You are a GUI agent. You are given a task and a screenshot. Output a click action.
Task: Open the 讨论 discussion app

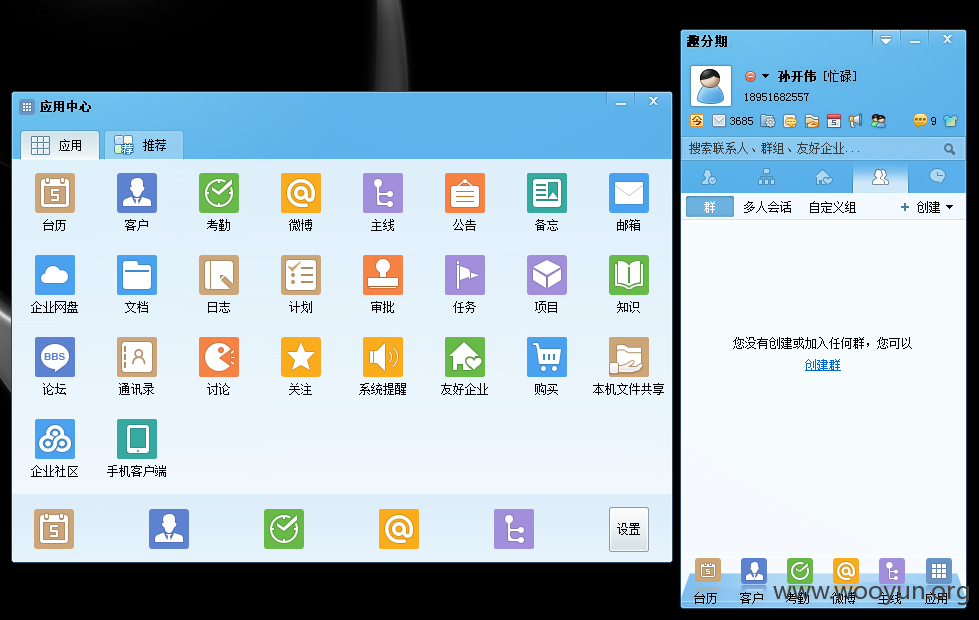[219, 357]
